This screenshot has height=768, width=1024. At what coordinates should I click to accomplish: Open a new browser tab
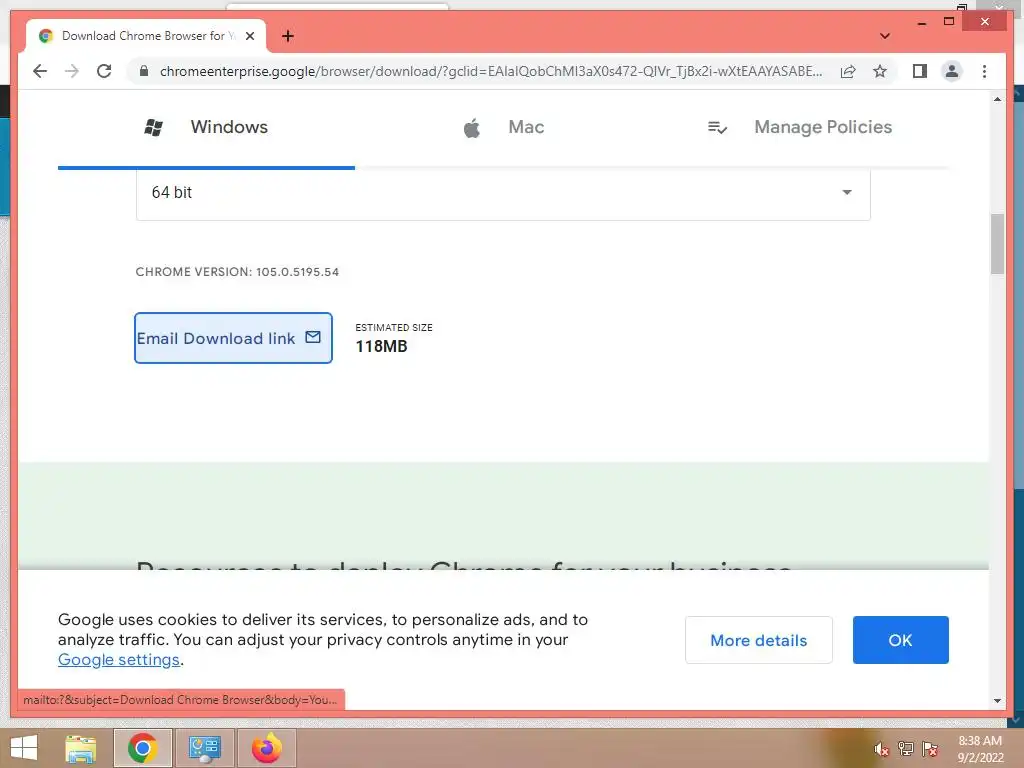(x=287, y=36)
